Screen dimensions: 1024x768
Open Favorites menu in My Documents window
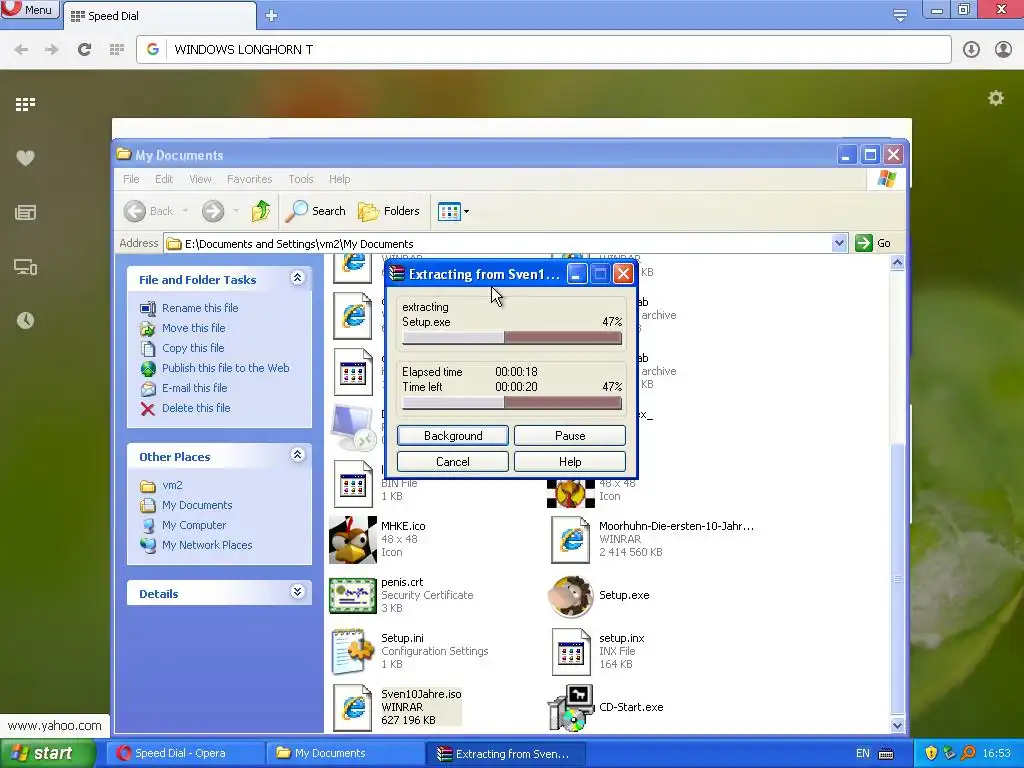pos(249,179)
